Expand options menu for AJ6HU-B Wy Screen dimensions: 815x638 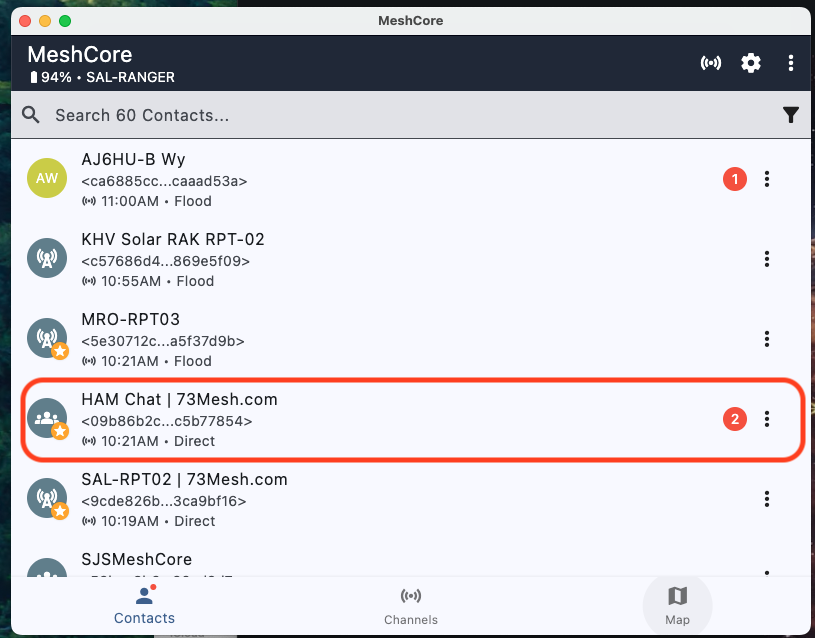click(x=767, y=179)
